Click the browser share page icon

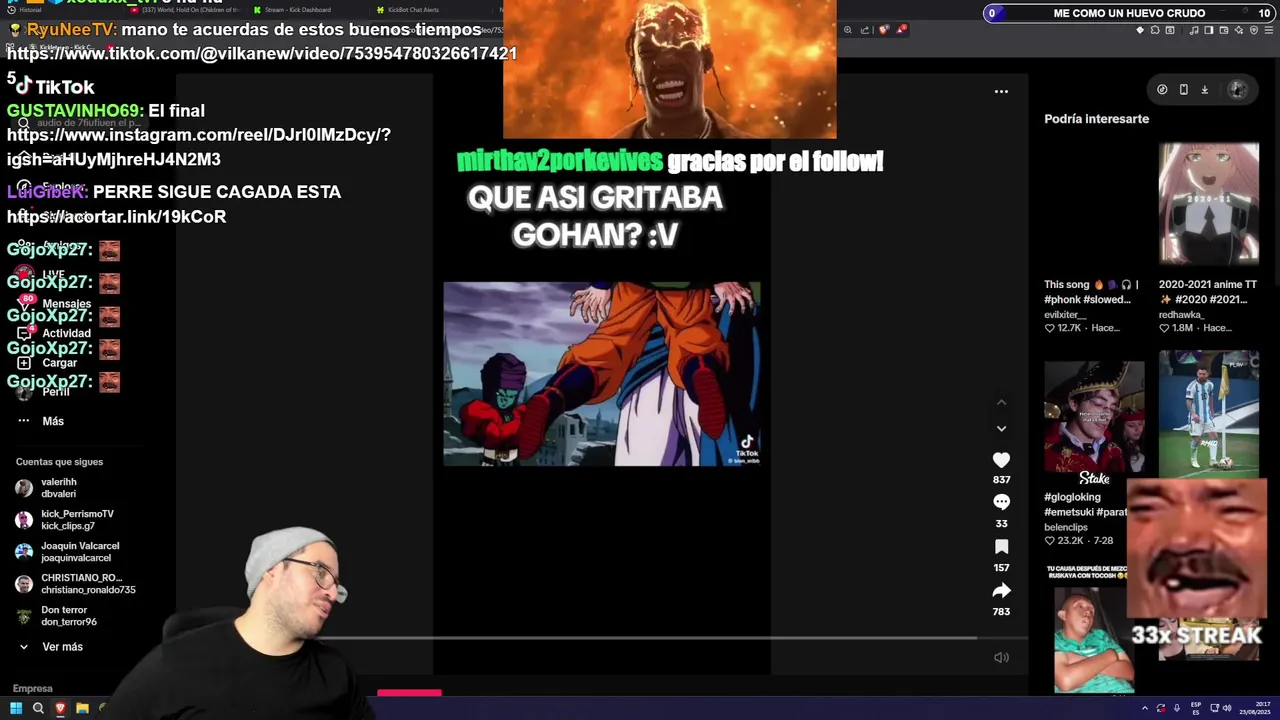tap(865, 30)
